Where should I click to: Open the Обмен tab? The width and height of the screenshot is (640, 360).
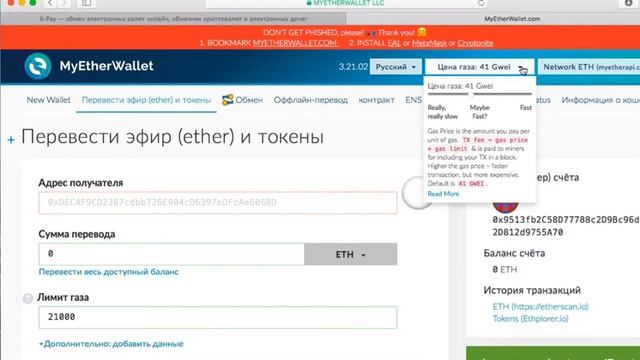(249, 100)
